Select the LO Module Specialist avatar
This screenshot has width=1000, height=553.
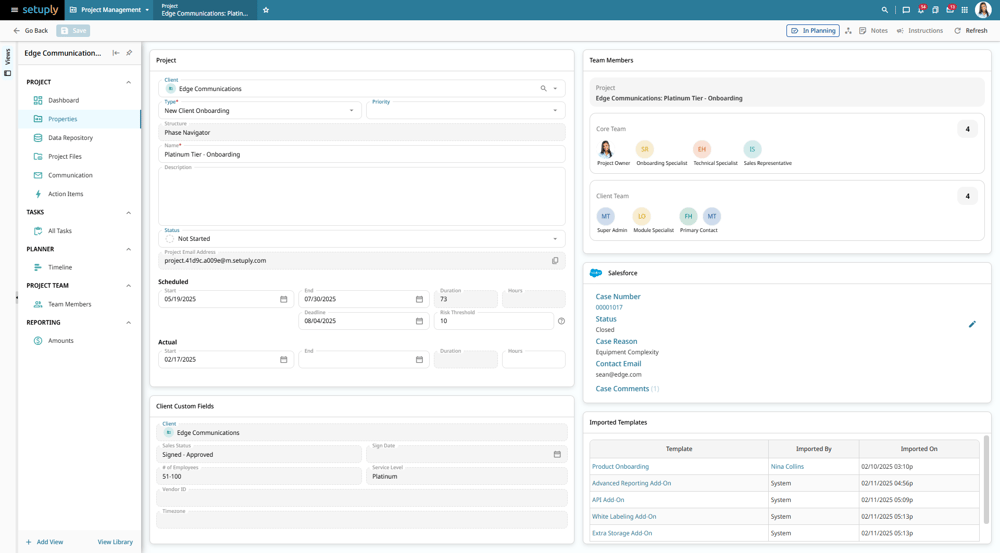(642, 216)
